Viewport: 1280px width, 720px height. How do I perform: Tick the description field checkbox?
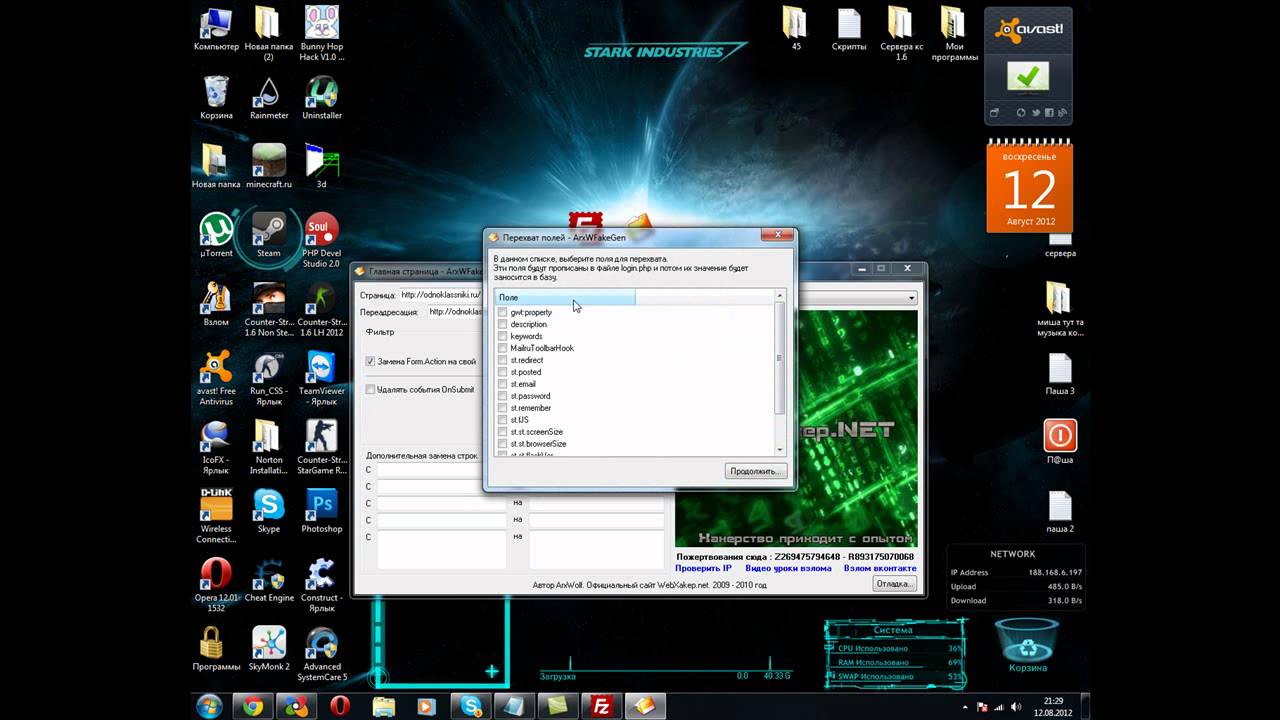[x=503, y=324]
